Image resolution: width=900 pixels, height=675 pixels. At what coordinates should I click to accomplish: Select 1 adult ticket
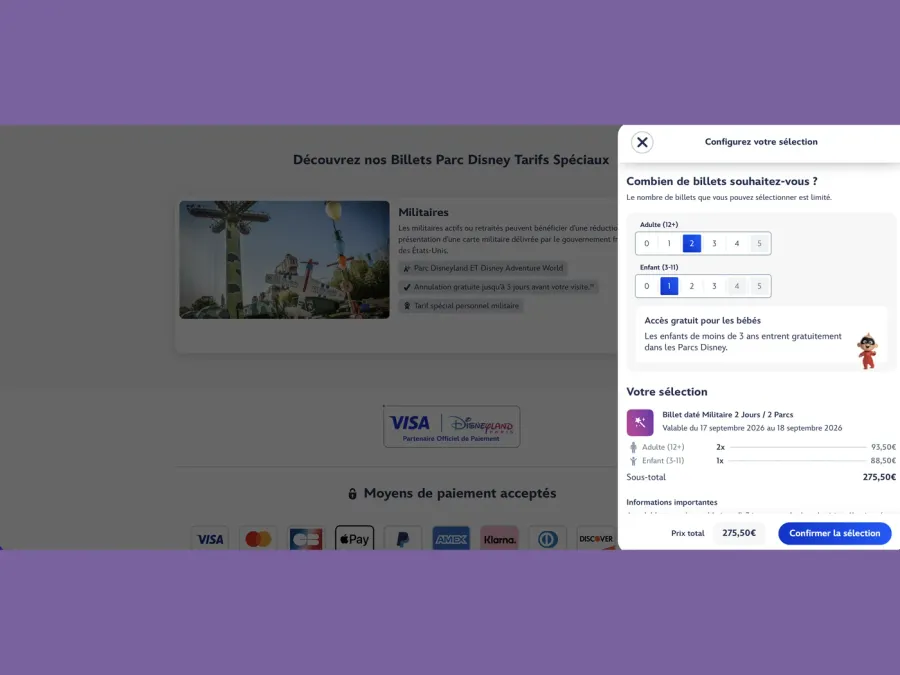pyautogui.click(x=669, y=243)
